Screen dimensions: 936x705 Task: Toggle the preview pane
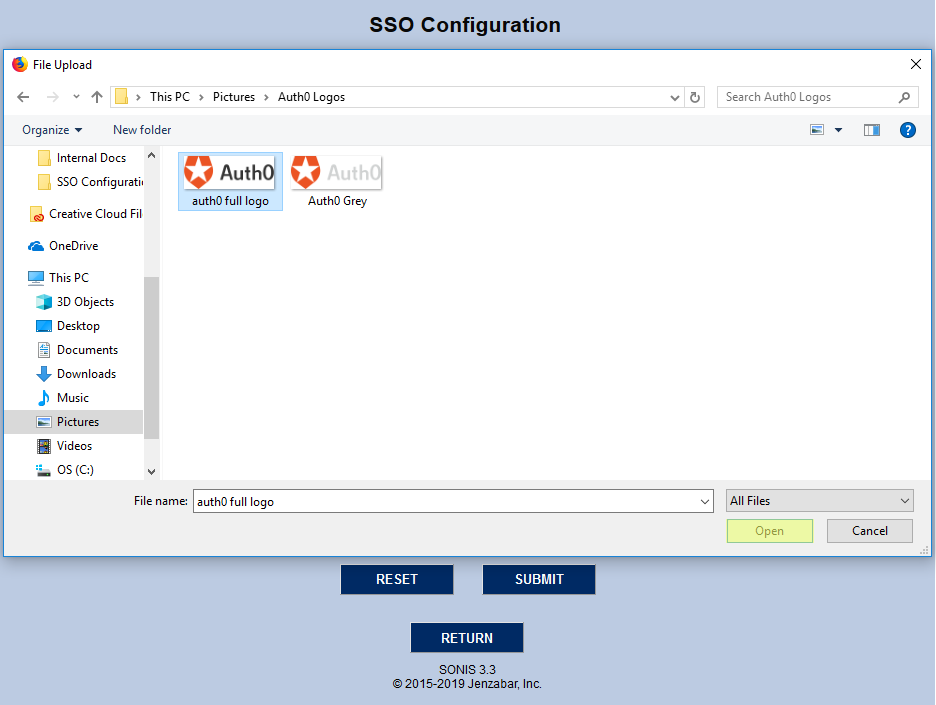click(871, 129)
